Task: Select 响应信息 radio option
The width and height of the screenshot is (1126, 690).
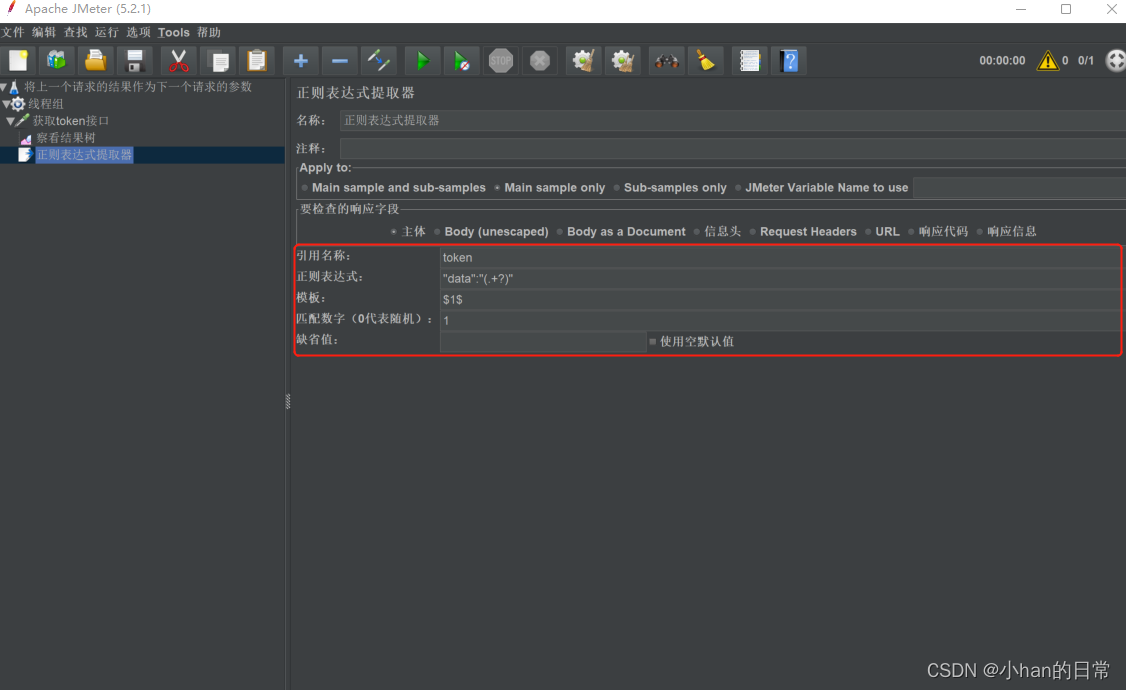Action: [x=1007, y=231]
